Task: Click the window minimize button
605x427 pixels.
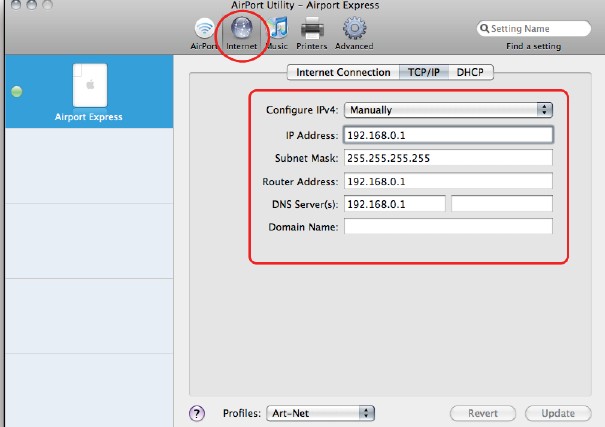Action: pos(32,4)
